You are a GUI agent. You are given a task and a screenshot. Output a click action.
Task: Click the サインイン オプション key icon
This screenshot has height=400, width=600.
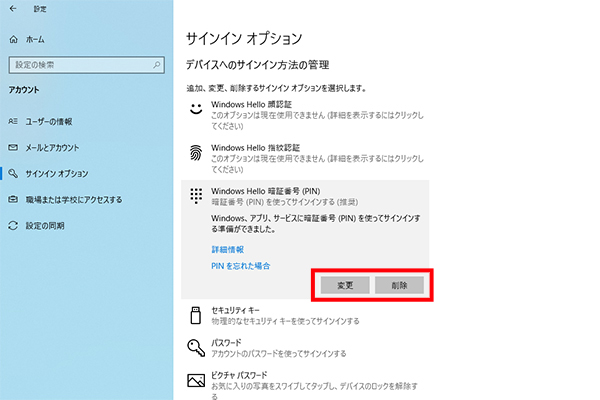click(x=13, y=173)
